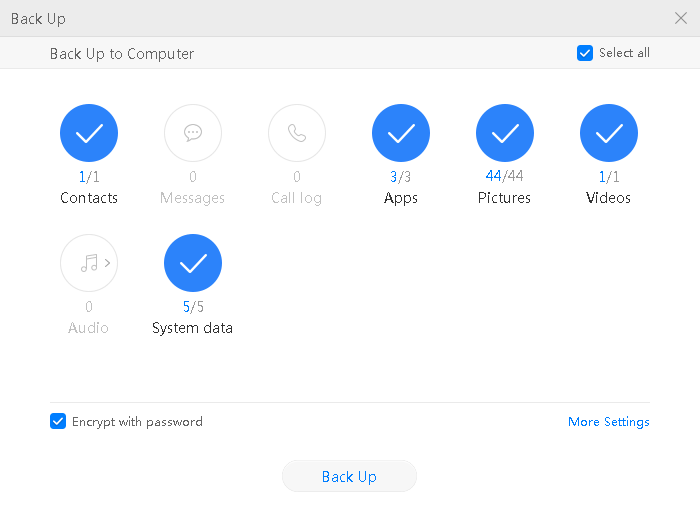Expand the Audio arrow chevron
Viewport: 700px width, 522px height.
pyautogui.click(x=107, y=263)
